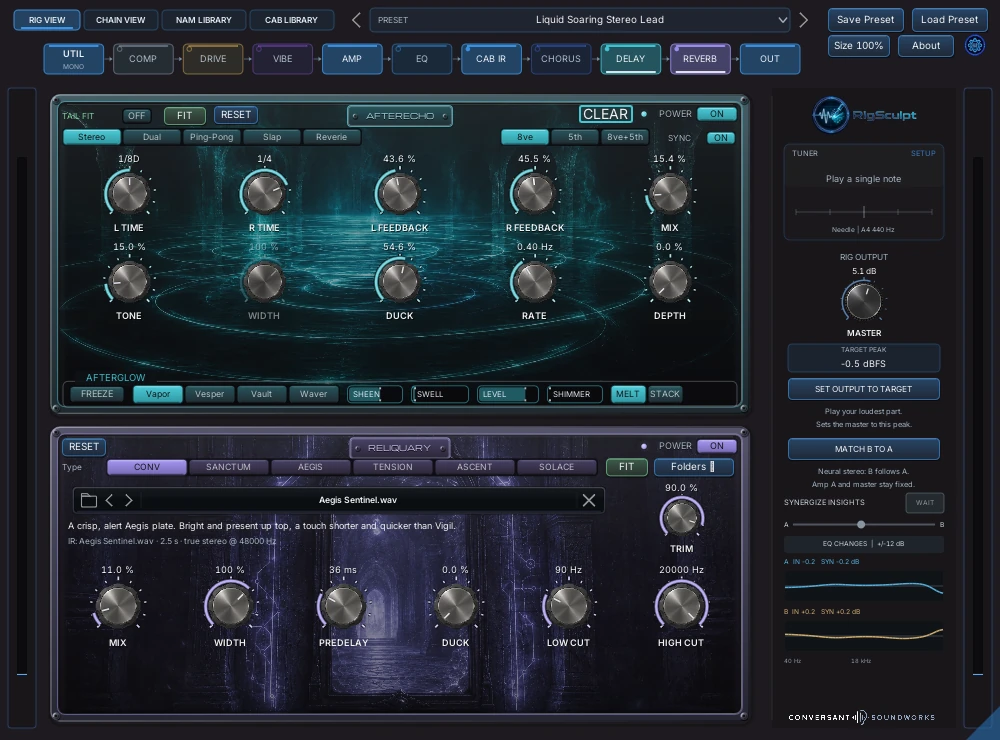Viewport: 1000px width, 740px height.
Task: Open the AFTERECHO model selector
Action: pyautogui.click(x=400, y=116)
